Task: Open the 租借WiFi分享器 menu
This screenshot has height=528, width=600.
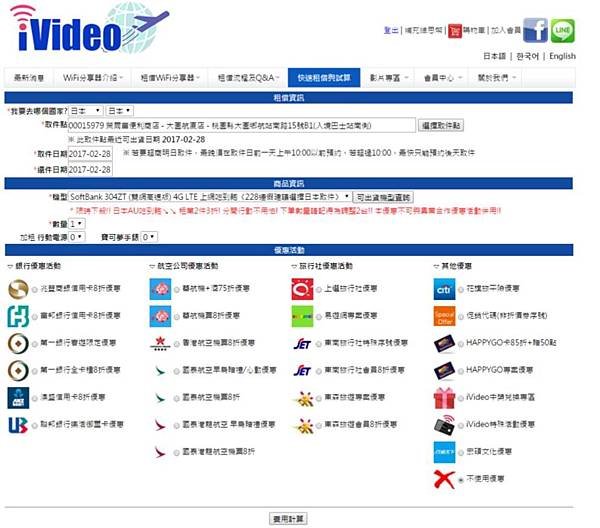Action: [x=170, y=78]
